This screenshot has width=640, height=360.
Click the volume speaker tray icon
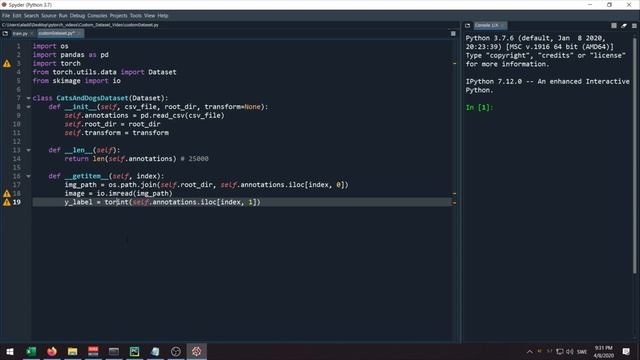point(570,351)
